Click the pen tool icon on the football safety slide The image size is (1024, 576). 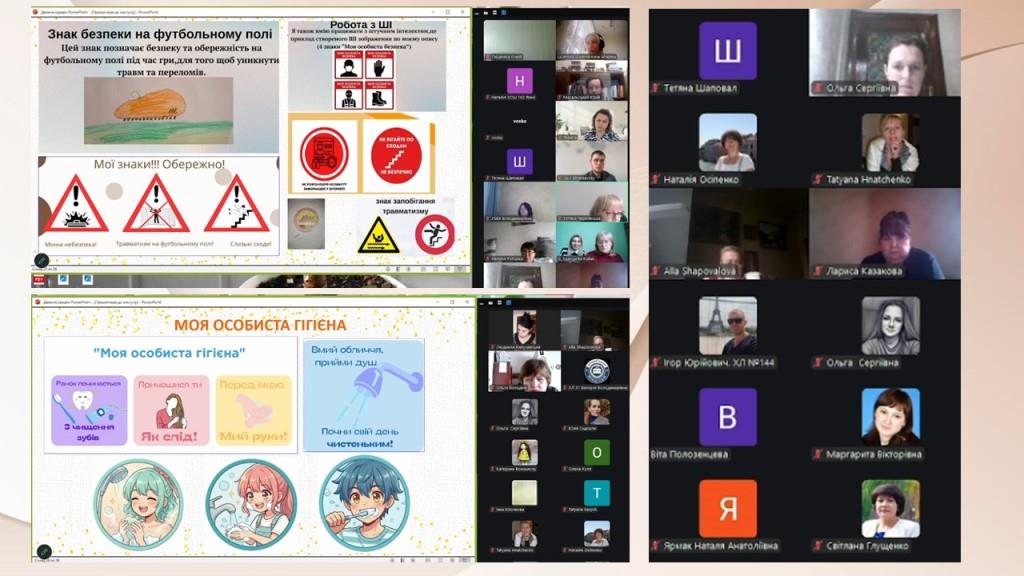pos(42,261)
